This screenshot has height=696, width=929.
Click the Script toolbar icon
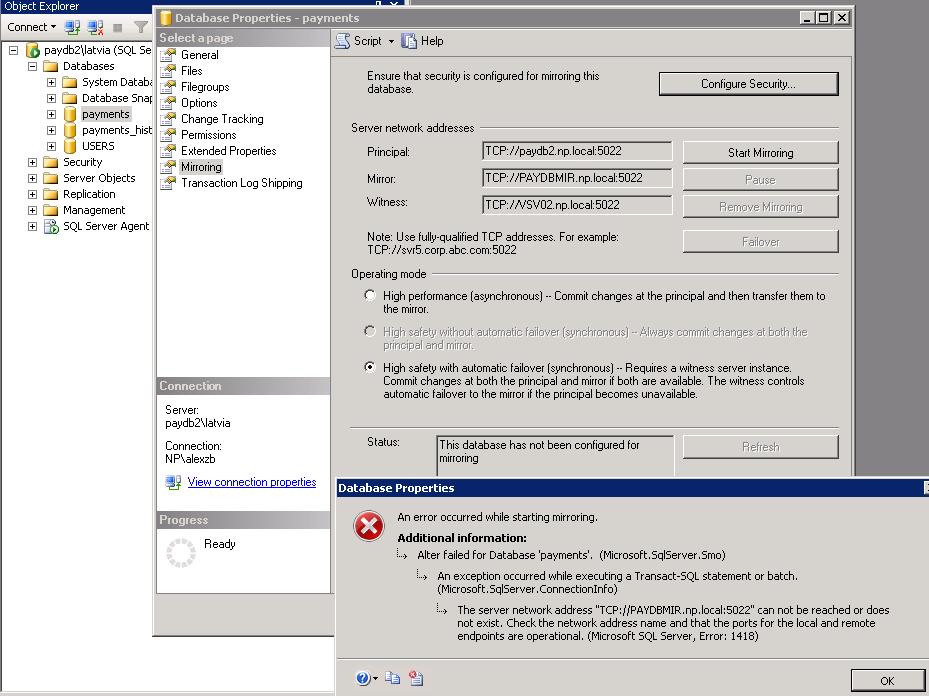coord(342,41)
